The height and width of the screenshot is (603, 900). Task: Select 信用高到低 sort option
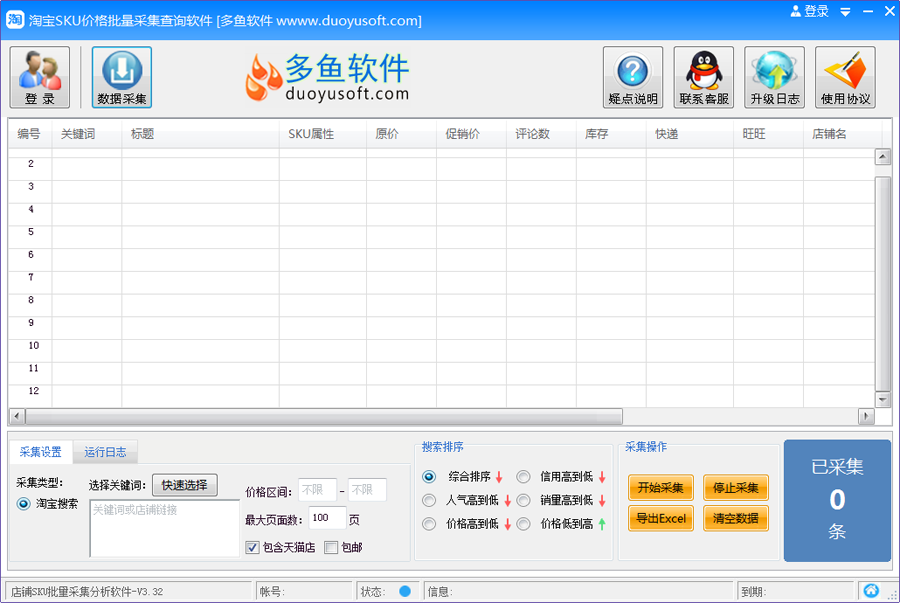523,477
